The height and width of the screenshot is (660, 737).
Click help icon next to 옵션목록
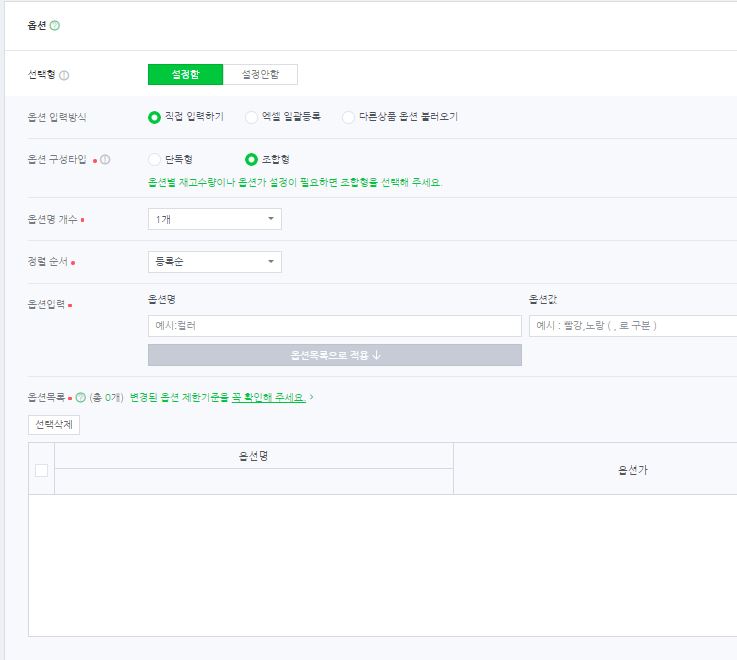[81, 398]
